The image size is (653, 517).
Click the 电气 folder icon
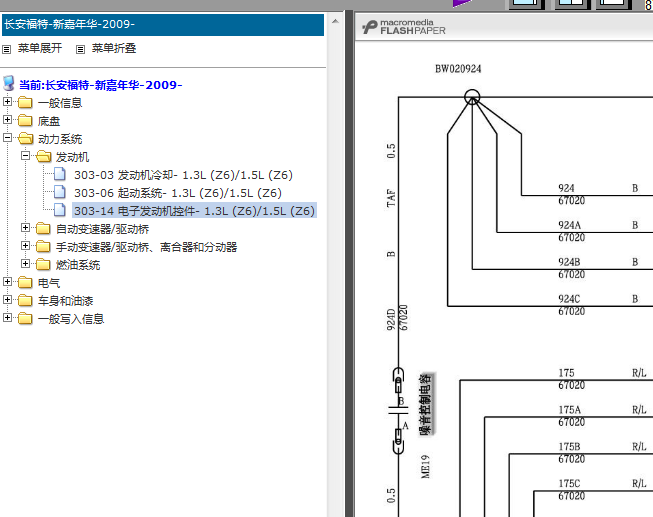25,282
